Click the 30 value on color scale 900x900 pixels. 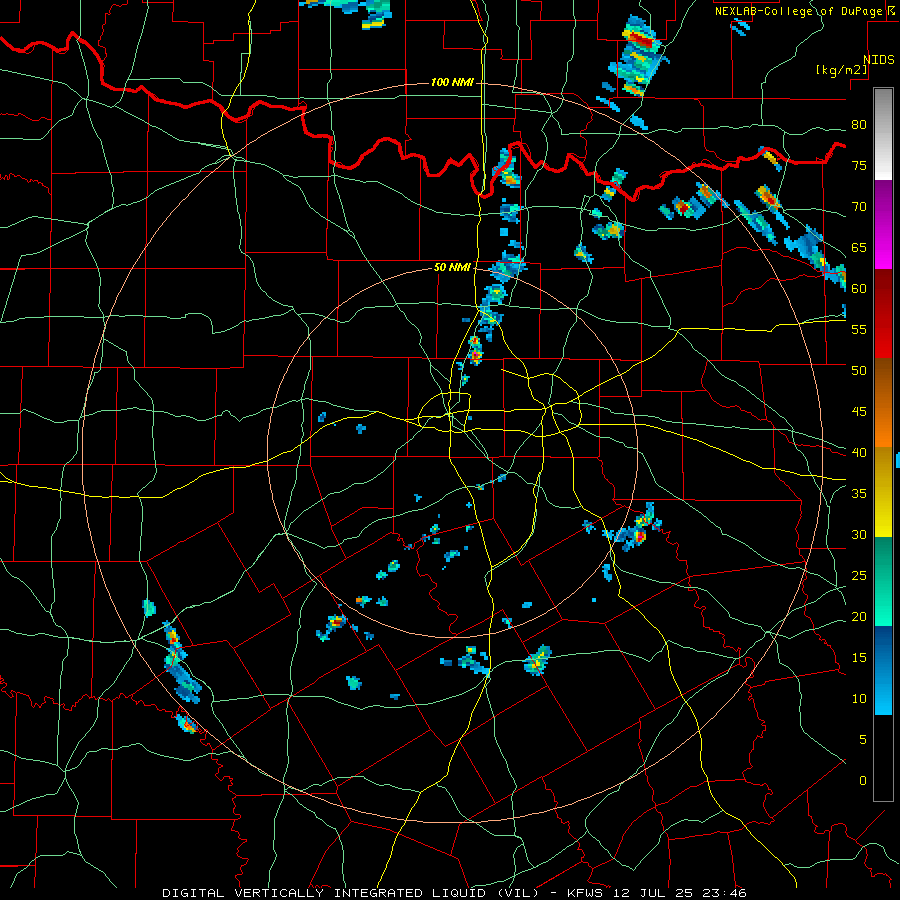pyautogui.click(x=859, y=534)
